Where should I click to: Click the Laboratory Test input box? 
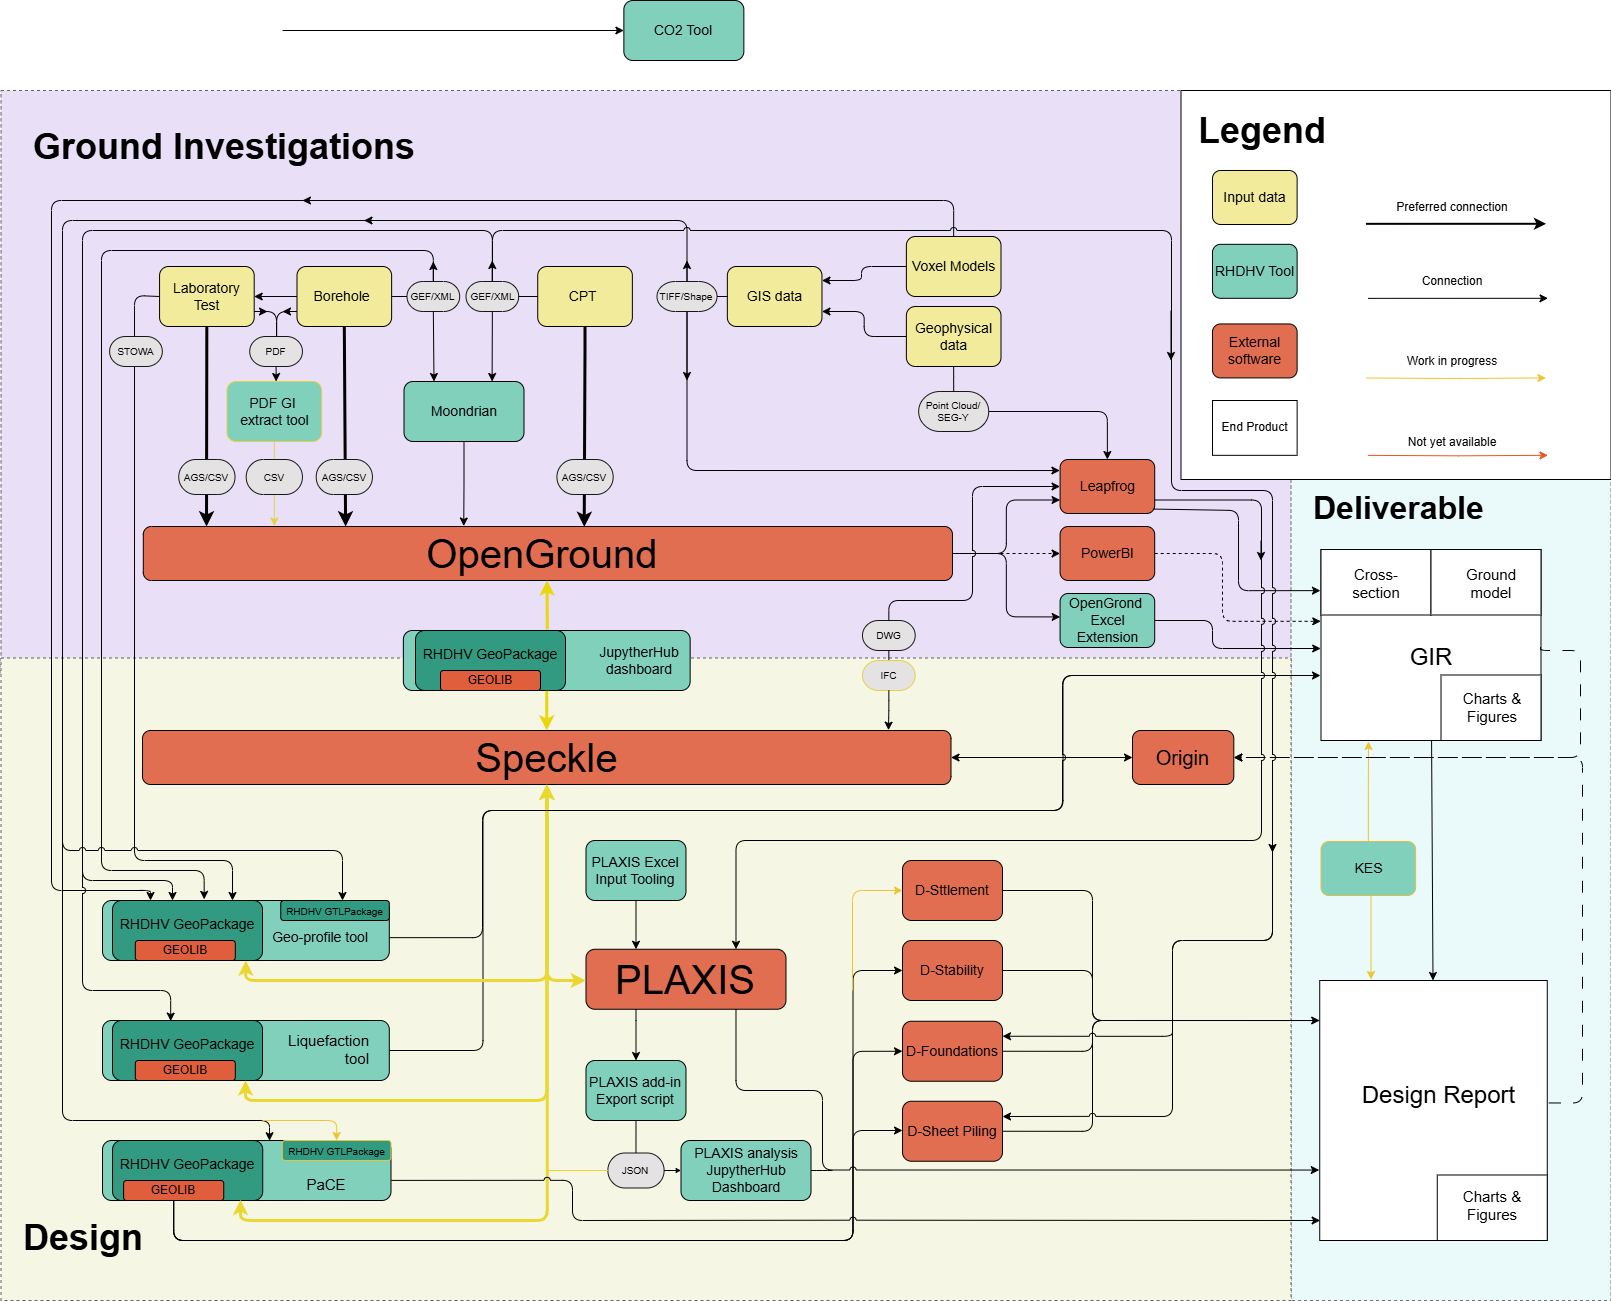206,296
